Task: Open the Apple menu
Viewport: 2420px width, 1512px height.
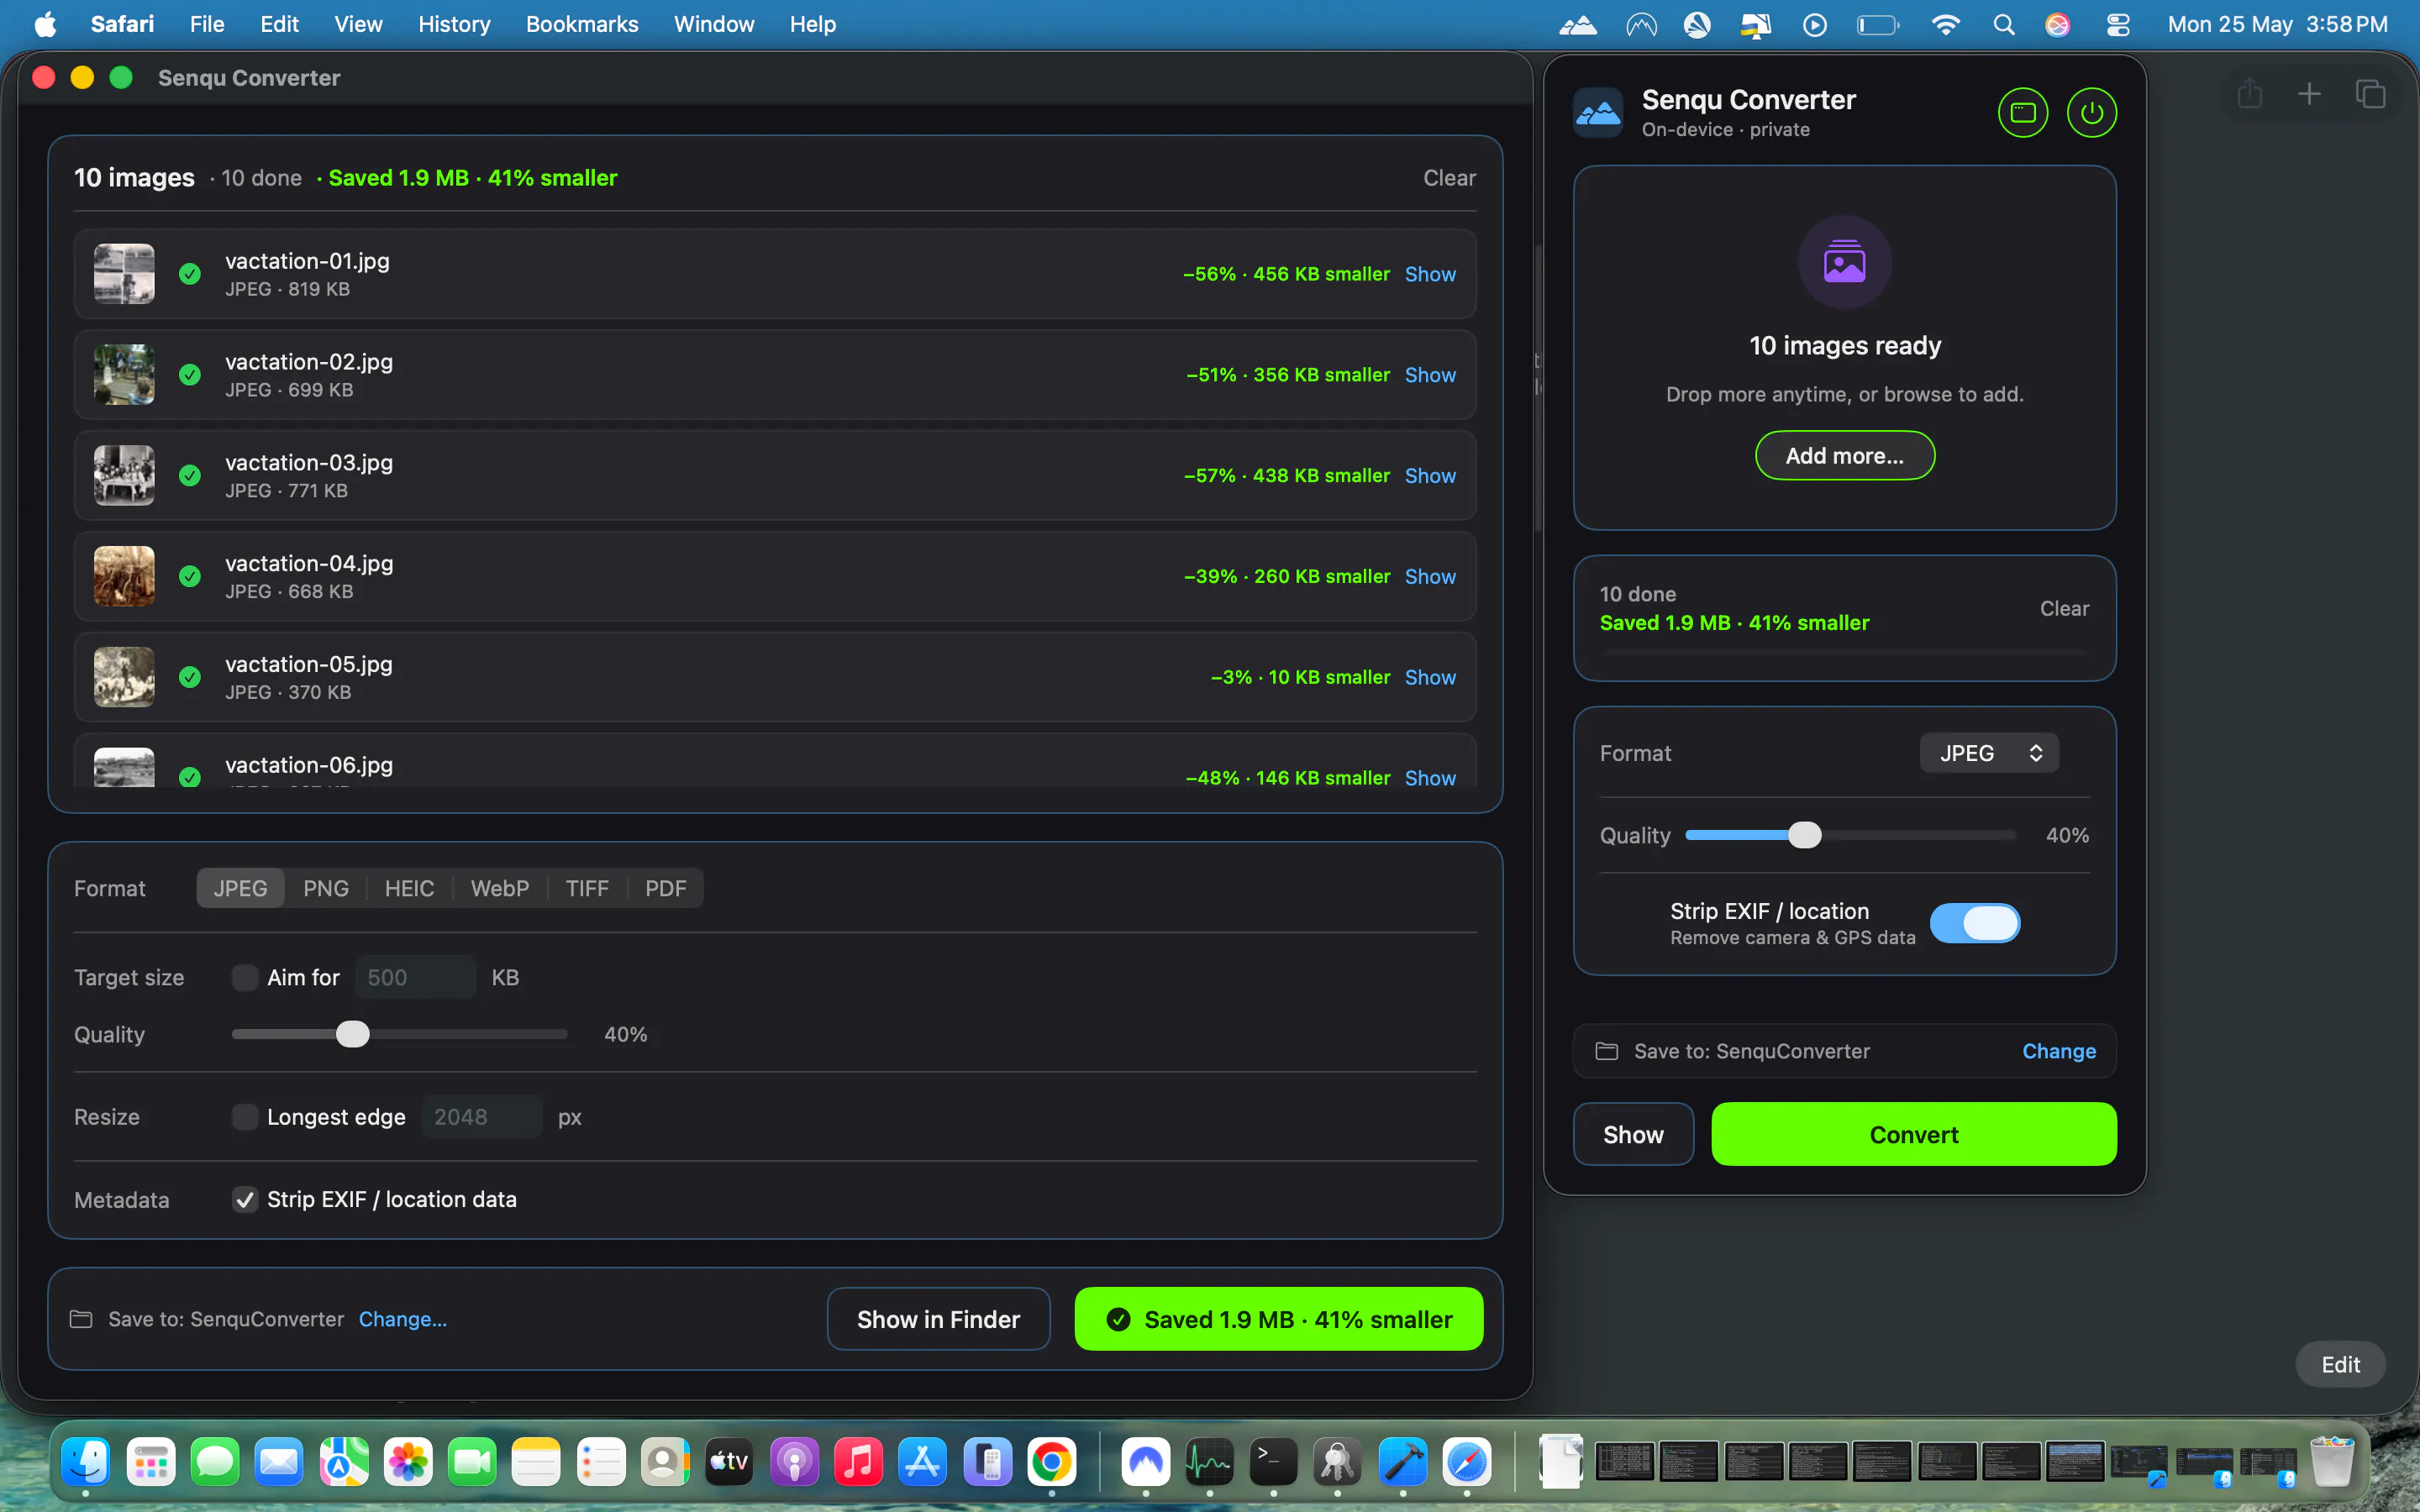Action: [x=46, y=25]
